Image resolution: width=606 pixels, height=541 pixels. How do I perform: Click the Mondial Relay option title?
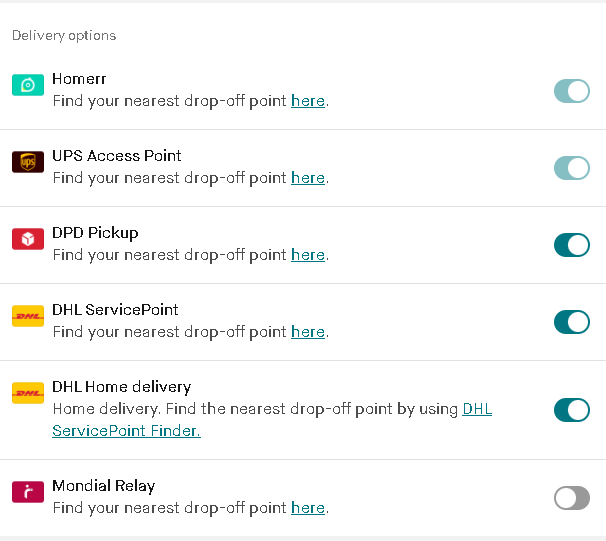click(x=104, y=486)
